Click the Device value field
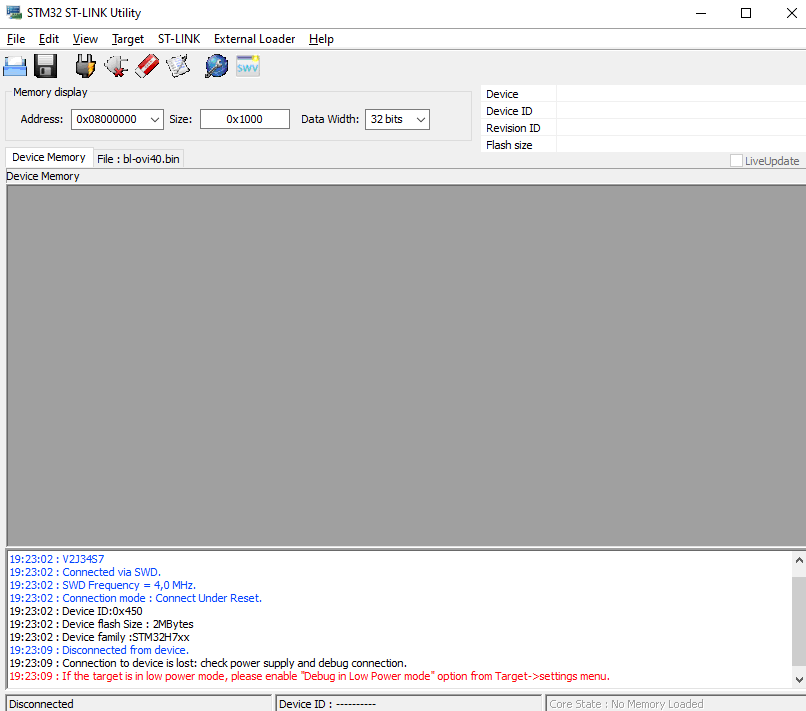 [681, 94]
